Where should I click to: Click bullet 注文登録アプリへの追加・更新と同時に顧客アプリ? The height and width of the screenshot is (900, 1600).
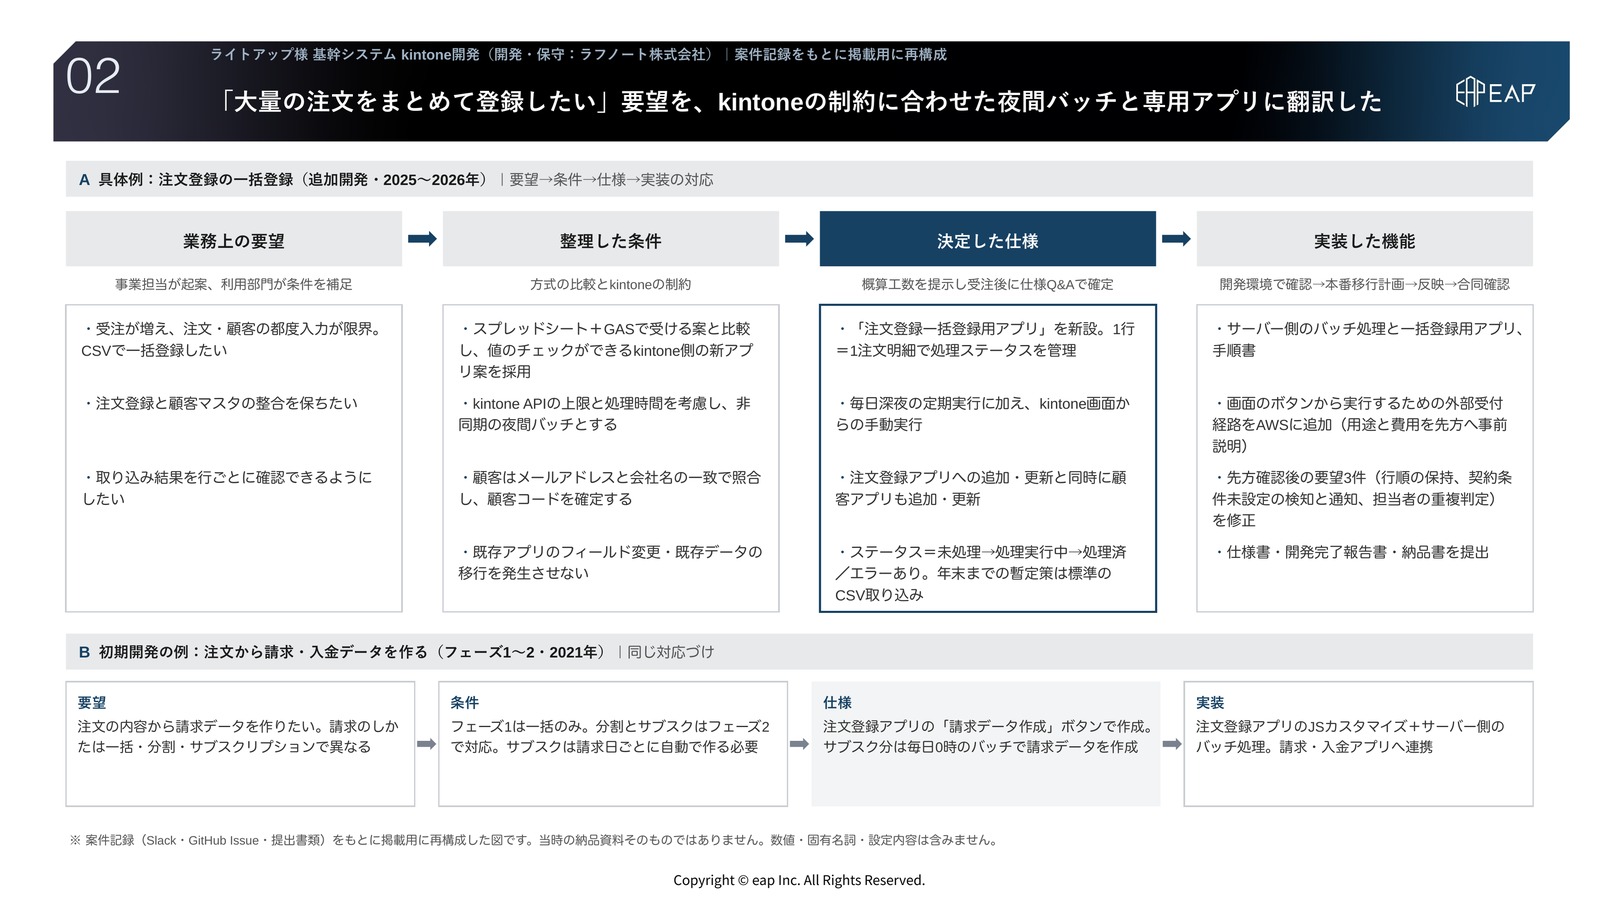tap(981, 488)
